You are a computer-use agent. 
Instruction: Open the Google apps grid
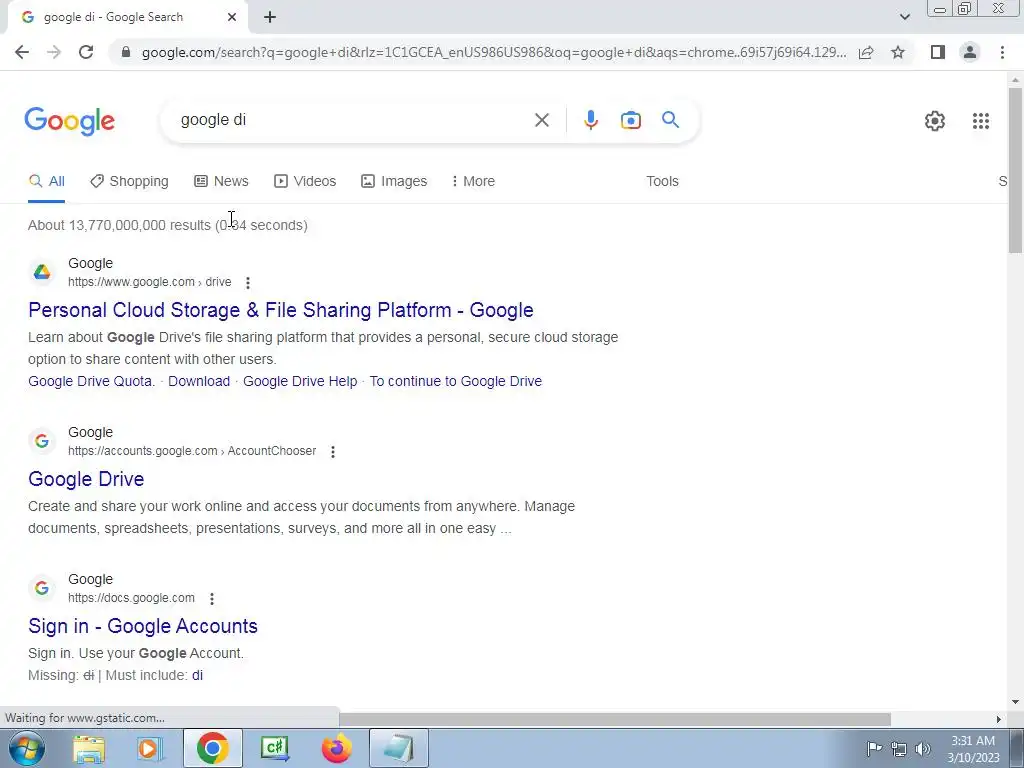pos(981,121)
